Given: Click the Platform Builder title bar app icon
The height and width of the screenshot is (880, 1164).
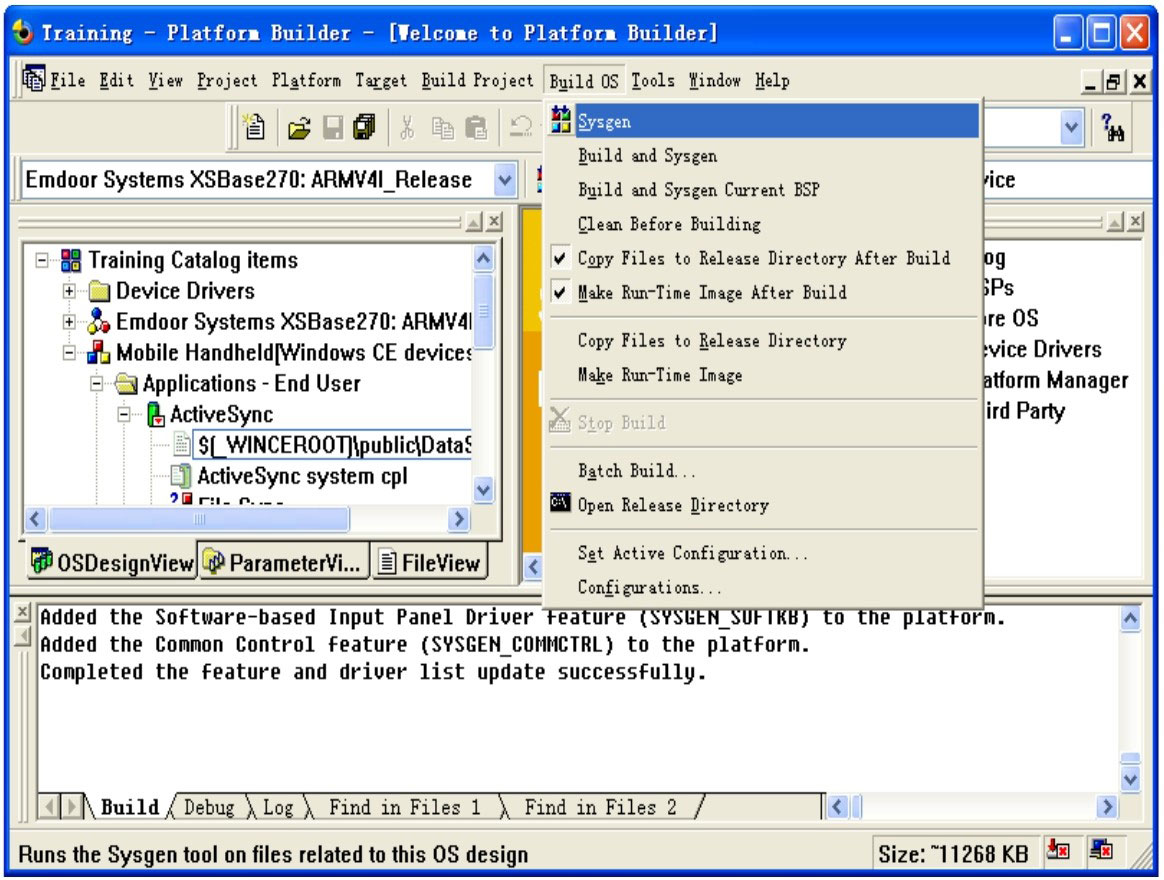Looking at the screenshot, I should coord(22,32).
